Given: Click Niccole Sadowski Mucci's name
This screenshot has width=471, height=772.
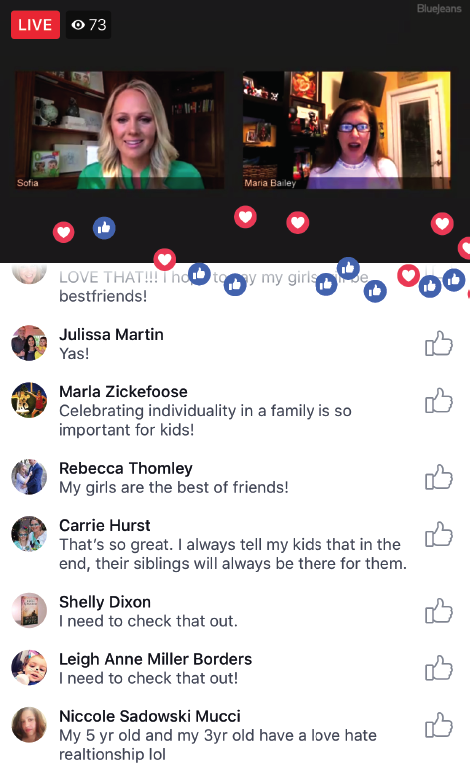Looking at the screenshot, I should coord(150,716).
